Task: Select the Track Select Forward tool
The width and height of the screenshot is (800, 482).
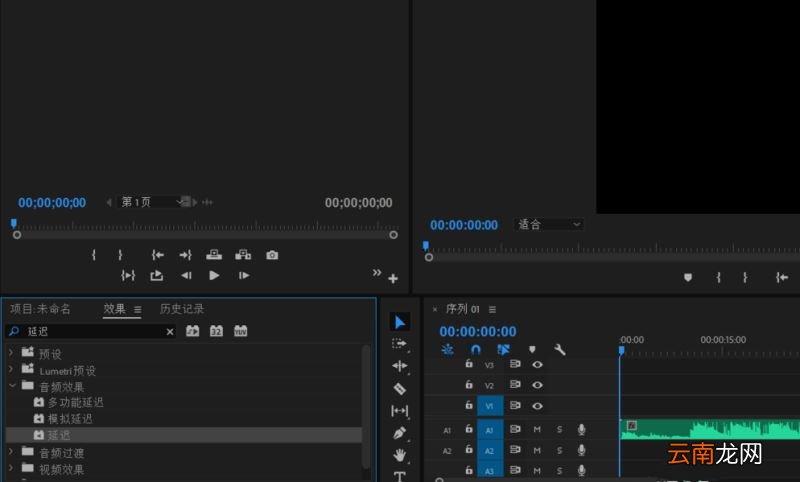Action: pos(399,344)
